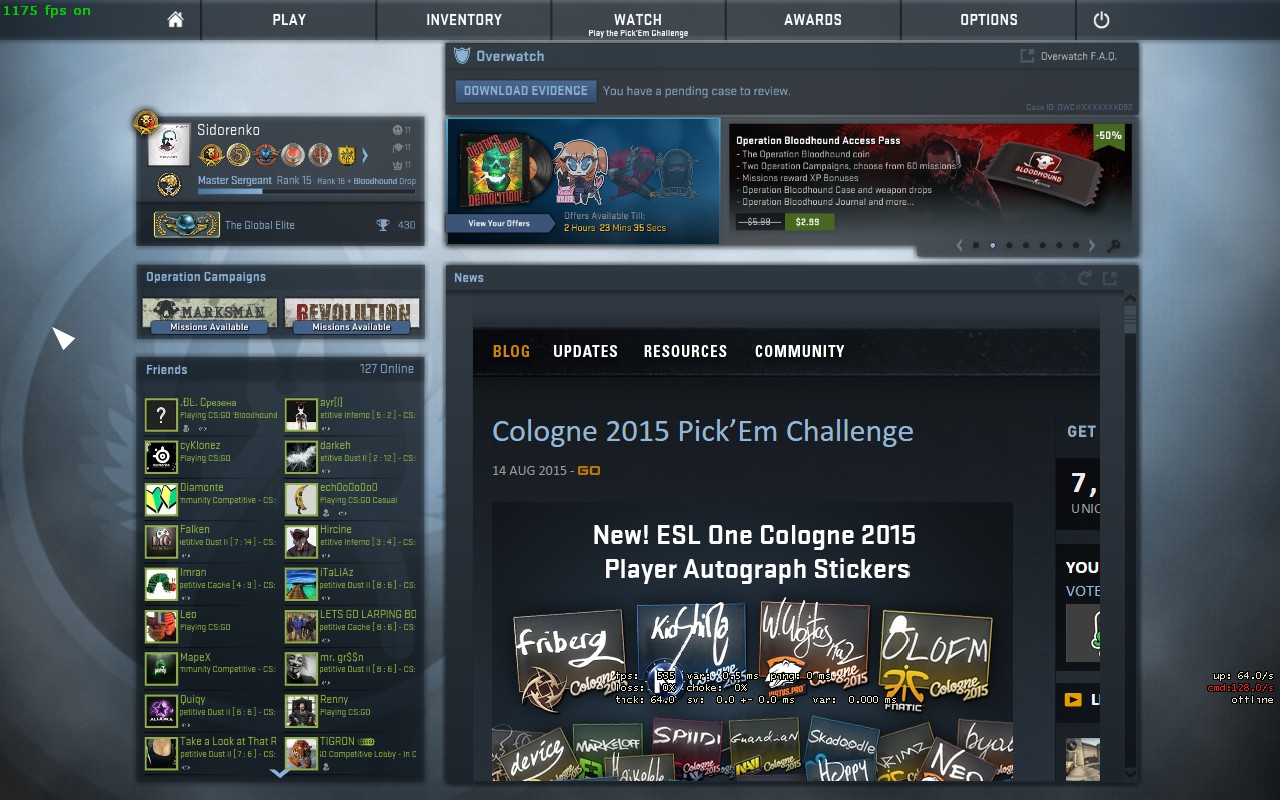Open the INVENTORY menu

click(x=464, y=19)
